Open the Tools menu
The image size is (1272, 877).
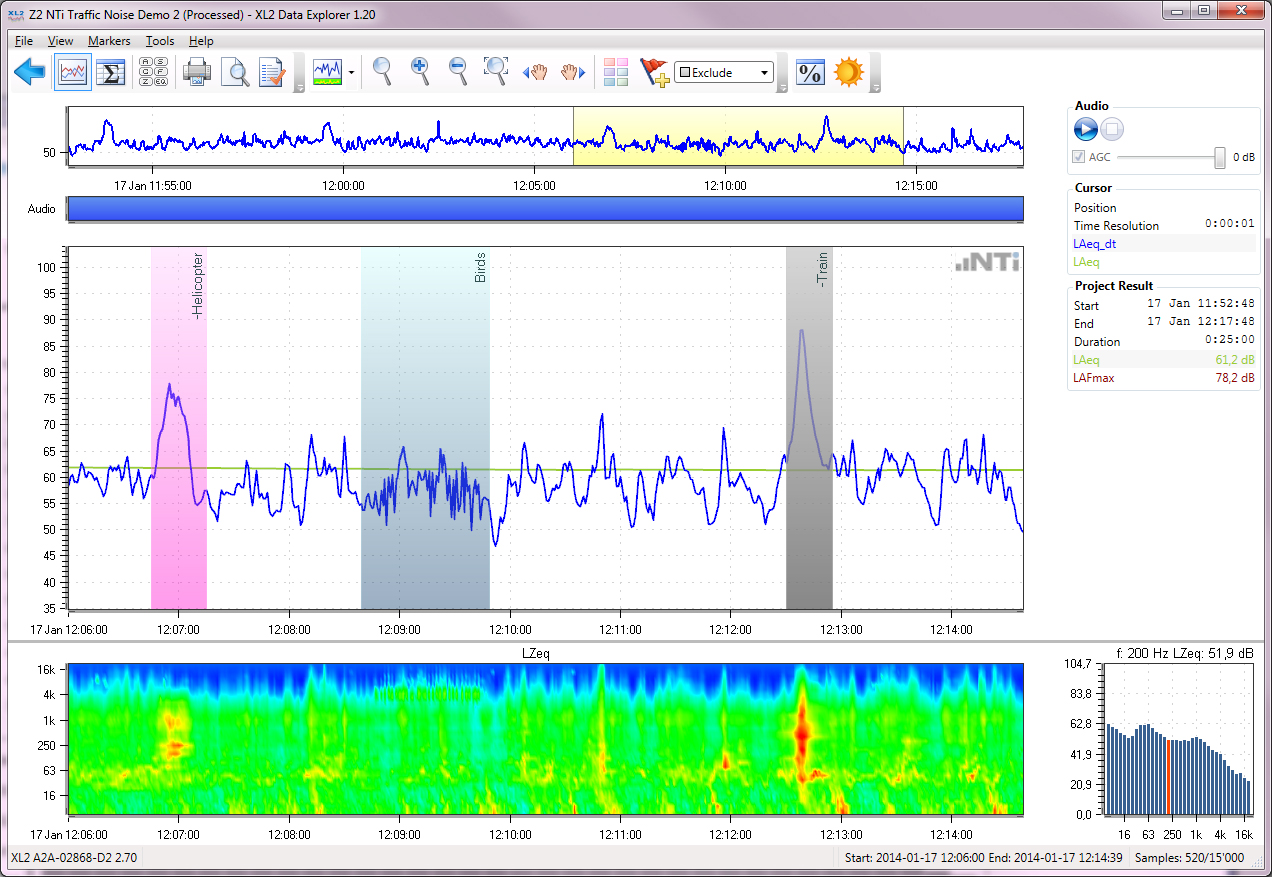pos(159,41)
